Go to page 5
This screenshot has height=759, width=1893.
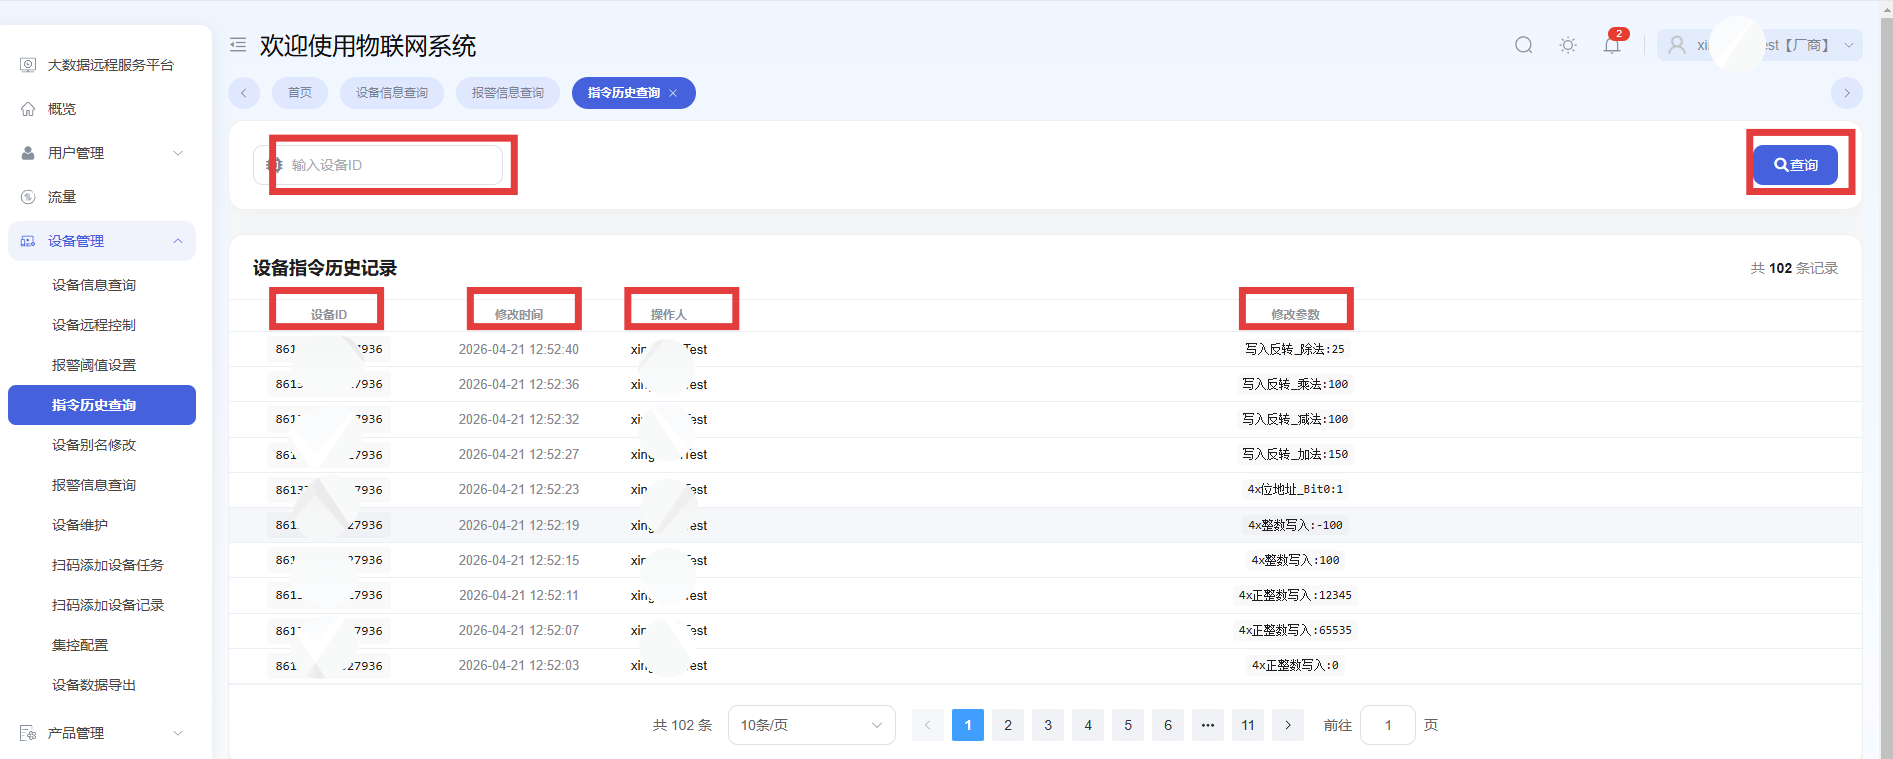[1128, 725]
